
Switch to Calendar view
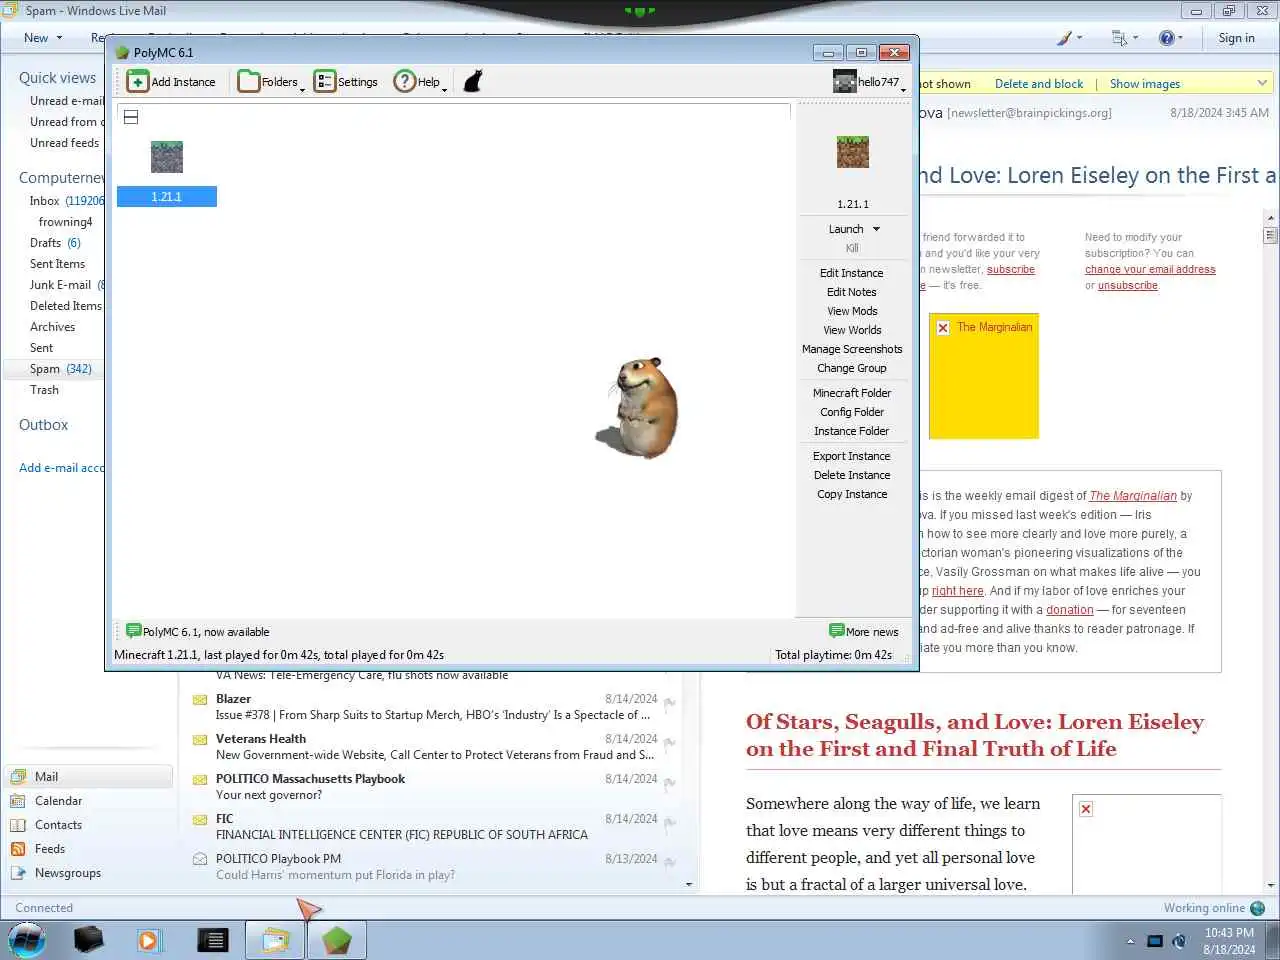58,801
